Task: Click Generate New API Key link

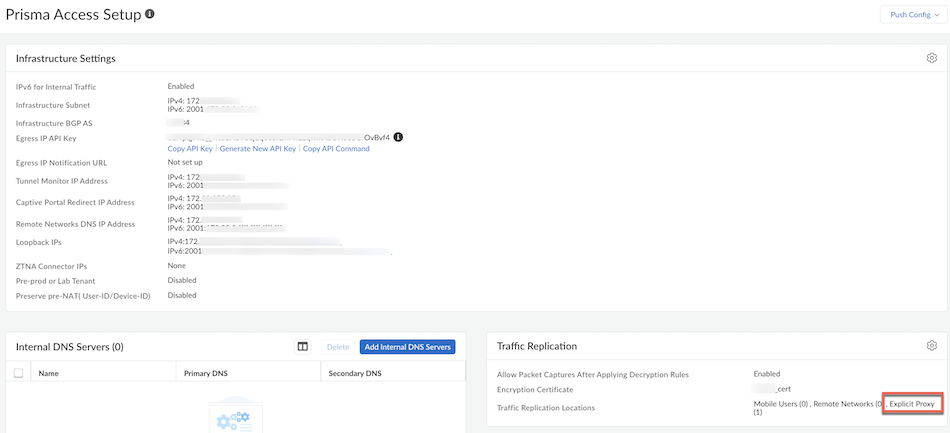Action: click(258, 149)
